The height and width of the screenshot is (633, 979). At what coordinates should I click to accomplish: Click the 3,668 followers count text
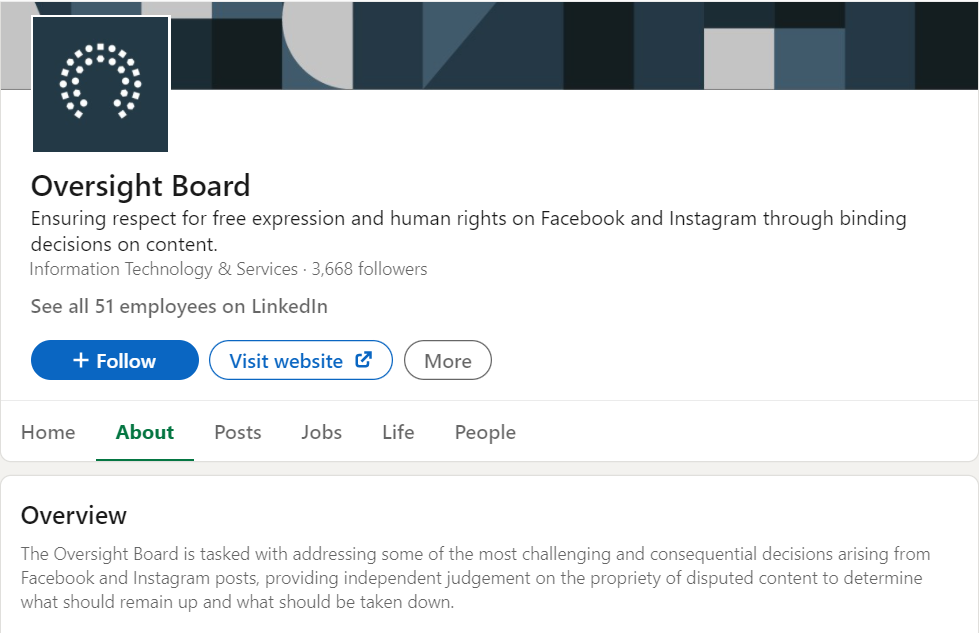point(370,269)
